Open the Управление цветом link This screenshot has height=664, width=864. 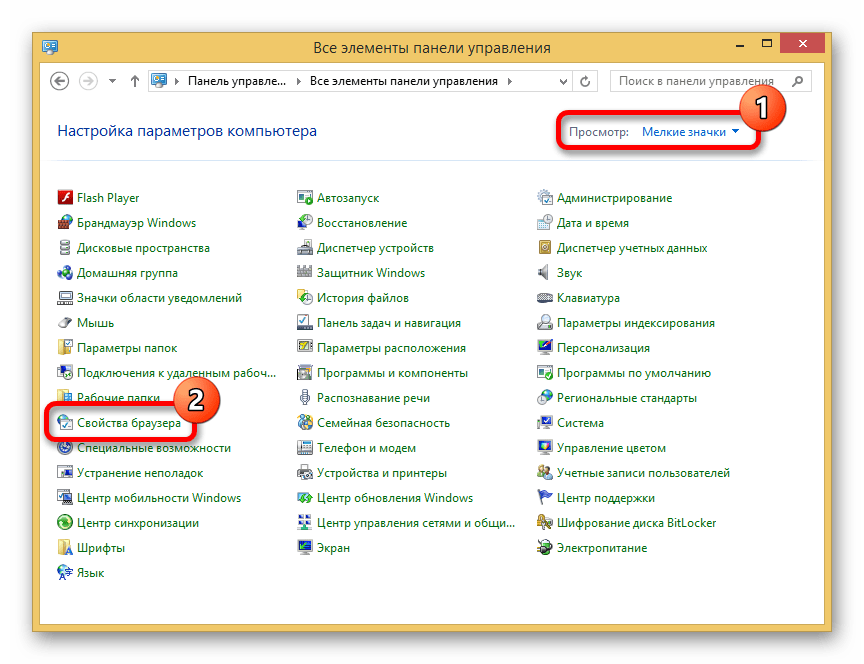tap(611, 447)
